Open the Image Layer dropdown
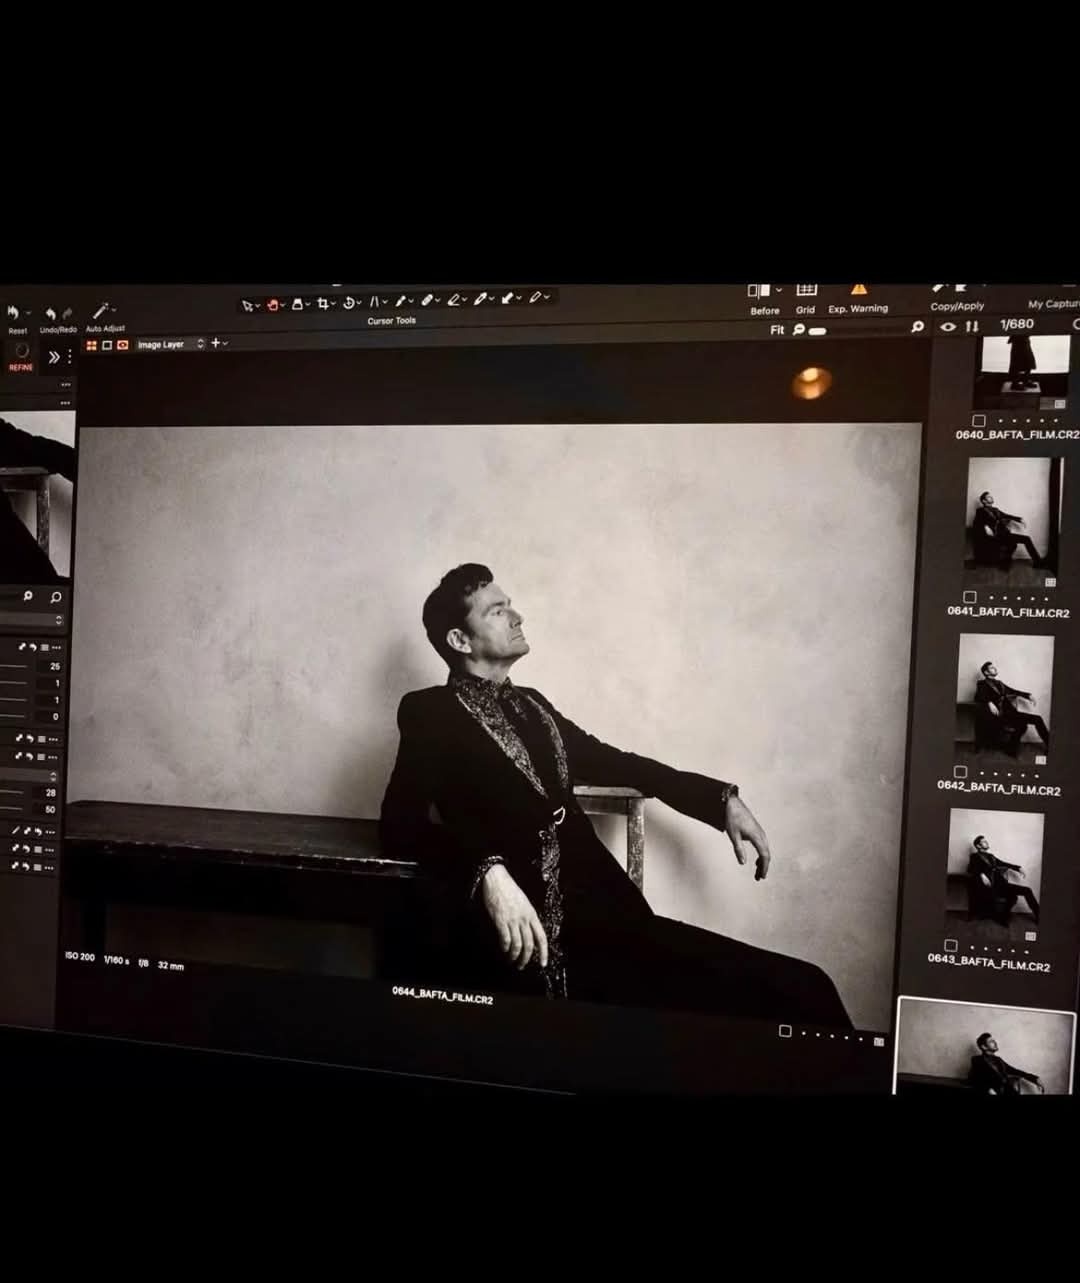Screen dimensions: 1080x1283 [171, 344]
